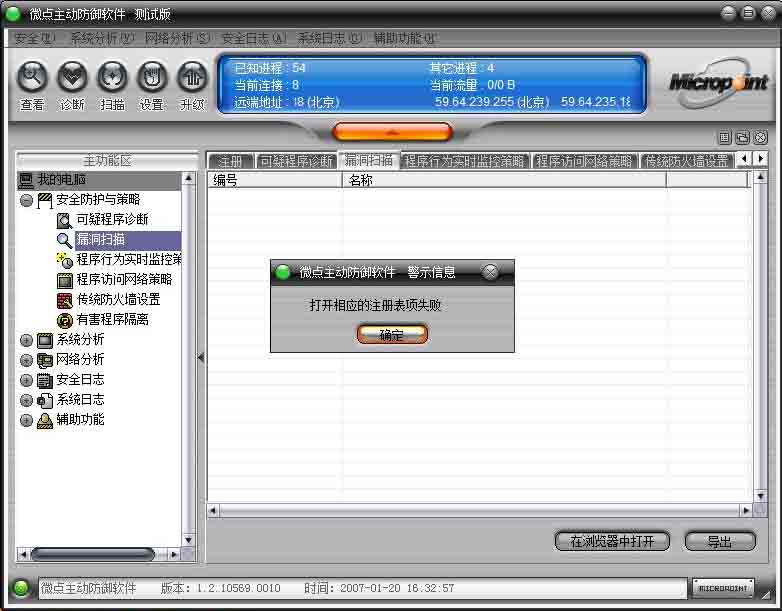This screenshot has width=782, height=611.
Task: Click the second small panel window icon
Action: [x=743, y=137]
